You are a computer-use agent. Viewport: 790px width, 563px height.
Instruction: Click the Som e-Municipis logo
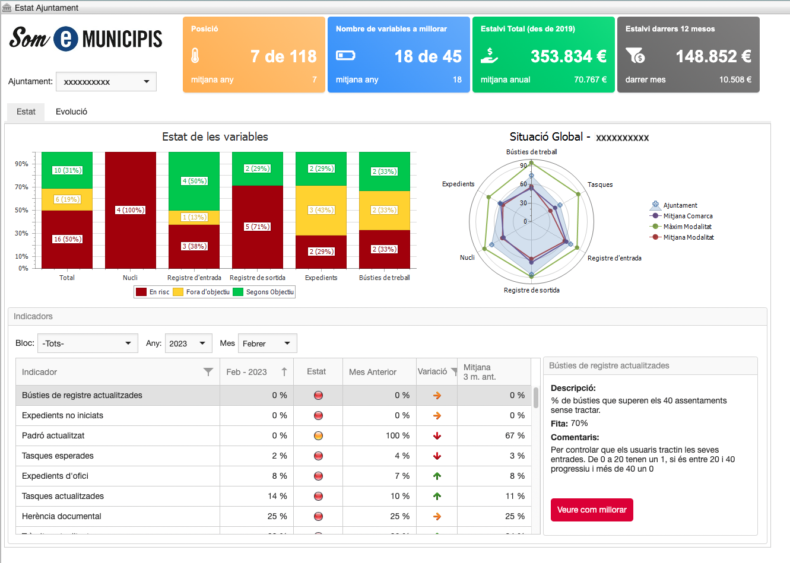click(x=86, y=39)
